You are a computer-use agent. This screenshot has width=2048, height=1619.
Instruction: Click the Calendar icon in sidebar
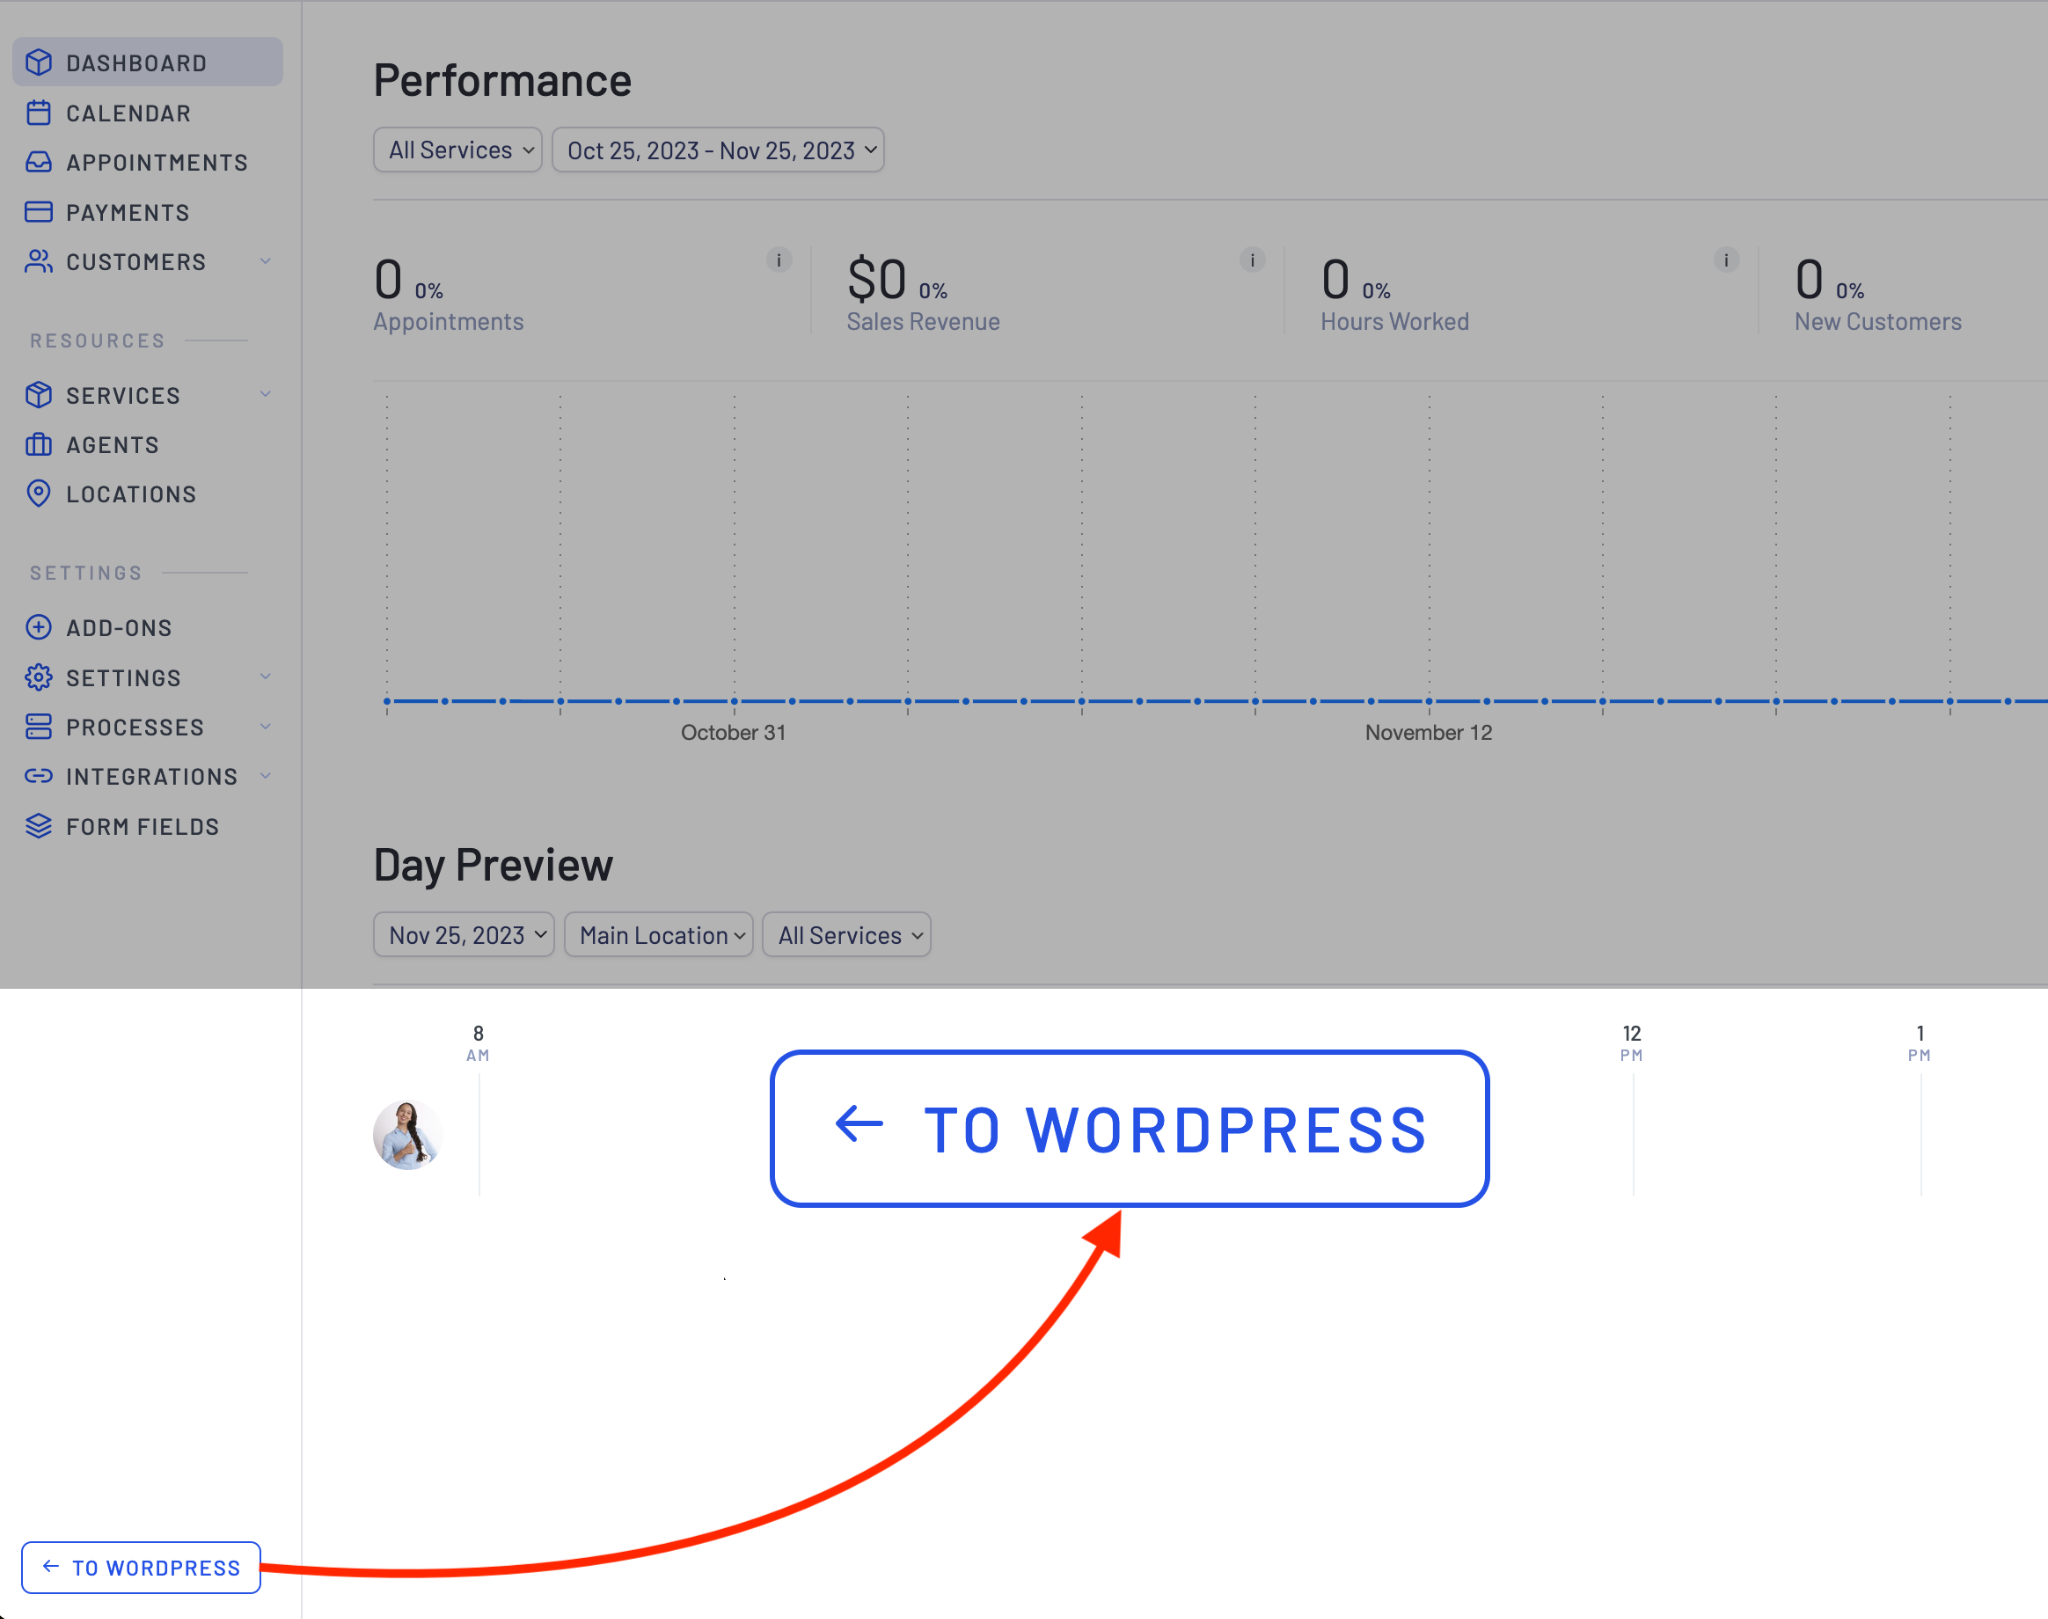[x=40, y=111]
